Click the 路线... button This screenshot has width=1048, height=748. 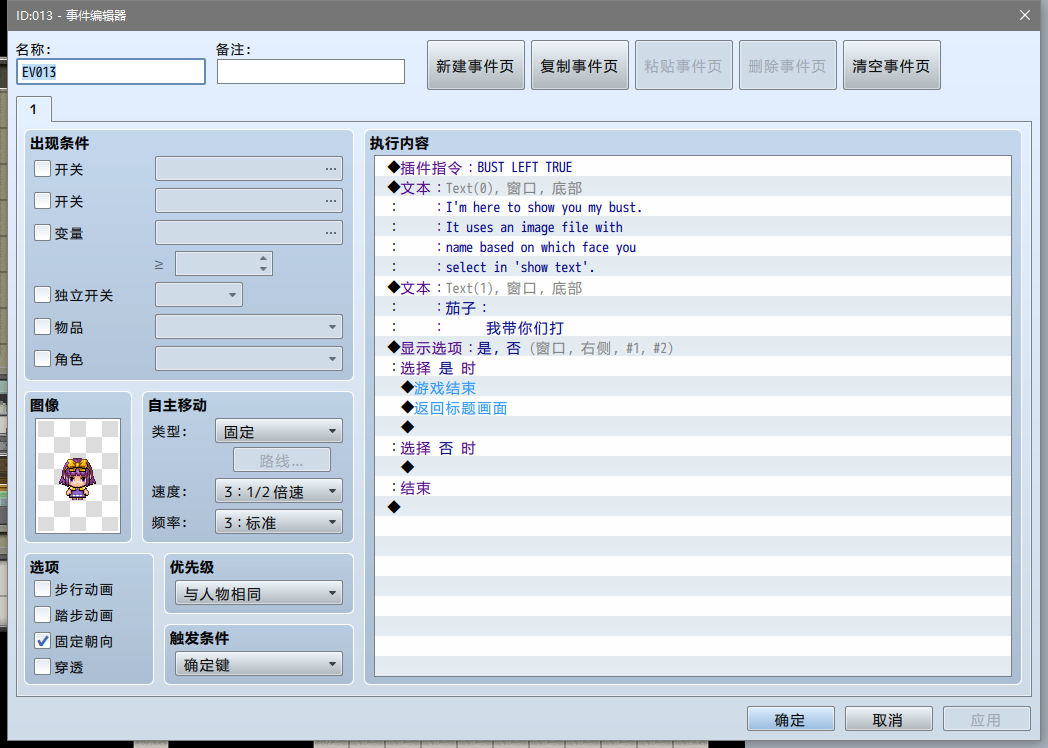click(281, 461)
